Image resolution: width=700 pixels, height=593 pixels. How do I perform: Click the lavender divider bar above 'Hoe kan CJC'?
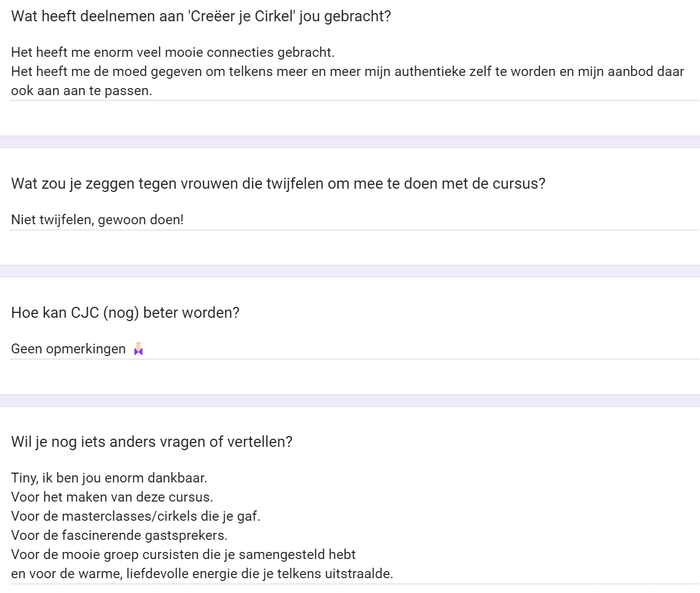coord(350,271)
